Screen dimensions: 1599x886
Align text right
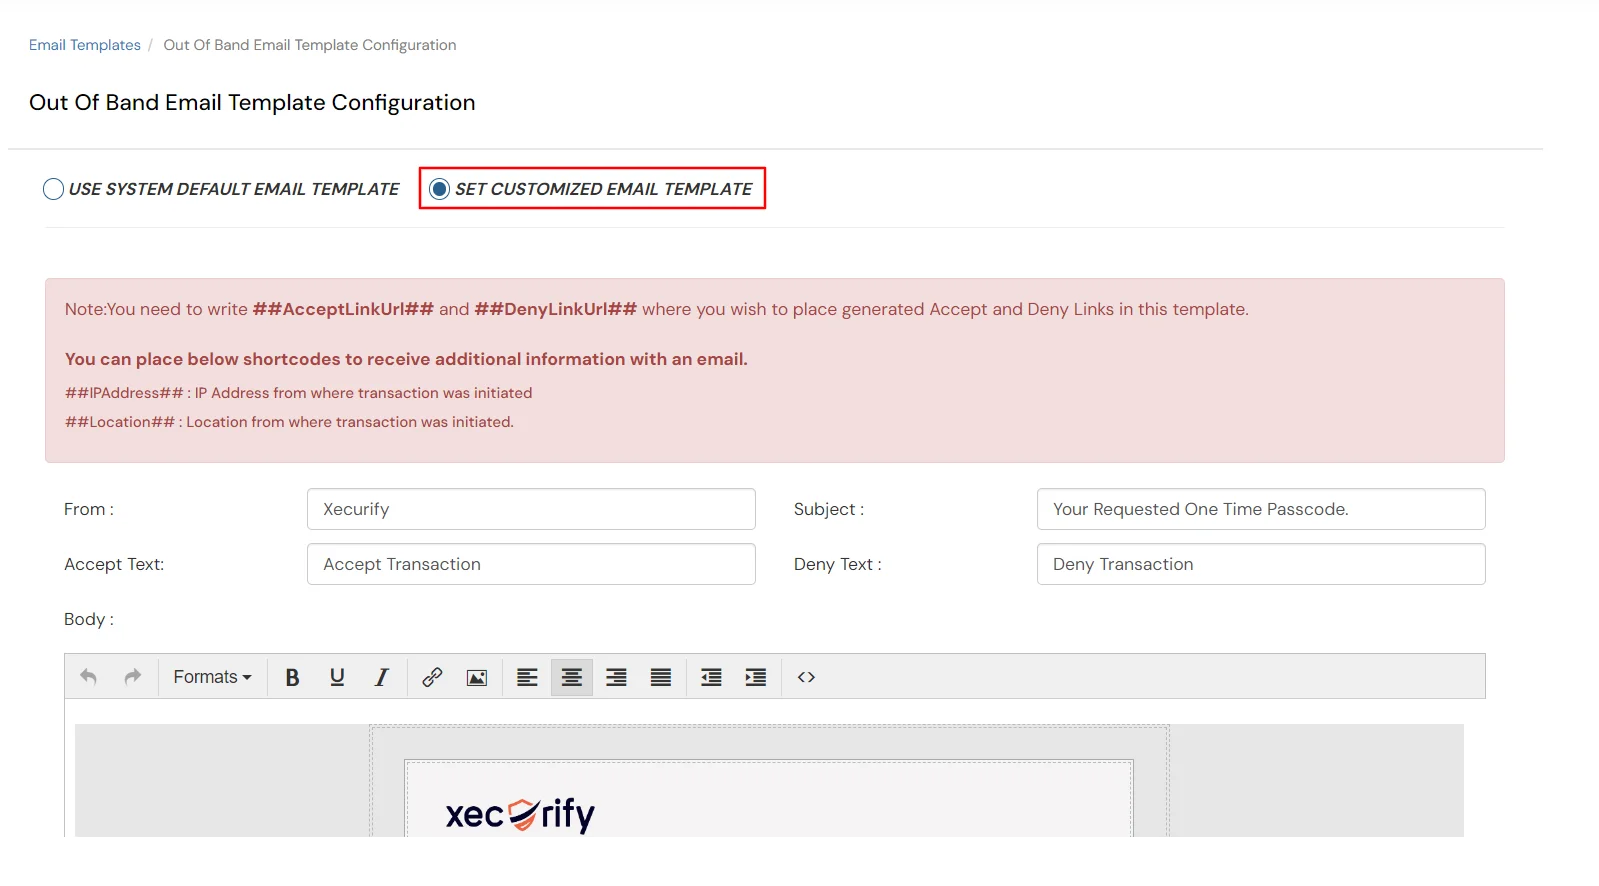pyautogui.click(x=616, y=677)
